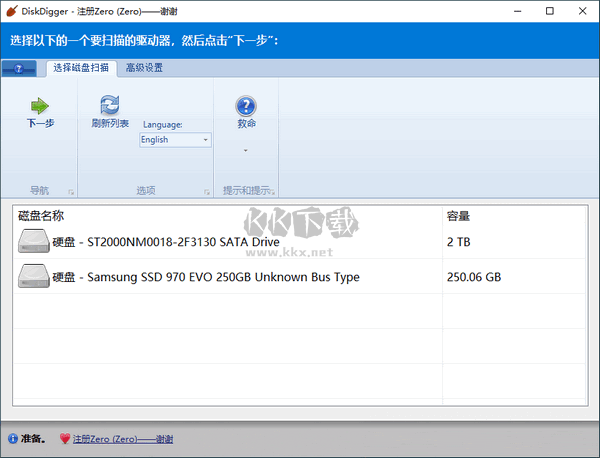The image size is (600, 458).
Task: Click the red heart icon in the status bar
Action: (65, 438)
